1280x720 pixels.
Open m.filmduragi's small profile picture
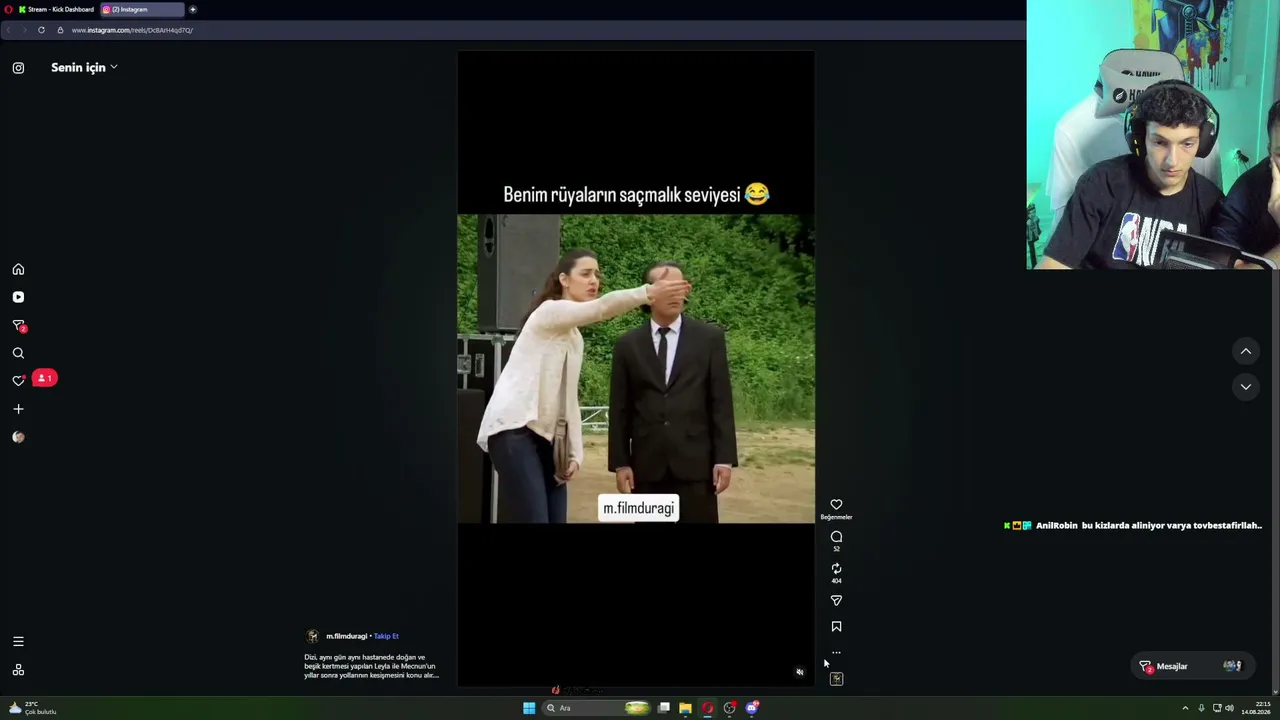pyautogui.click(x=313, y=636)
